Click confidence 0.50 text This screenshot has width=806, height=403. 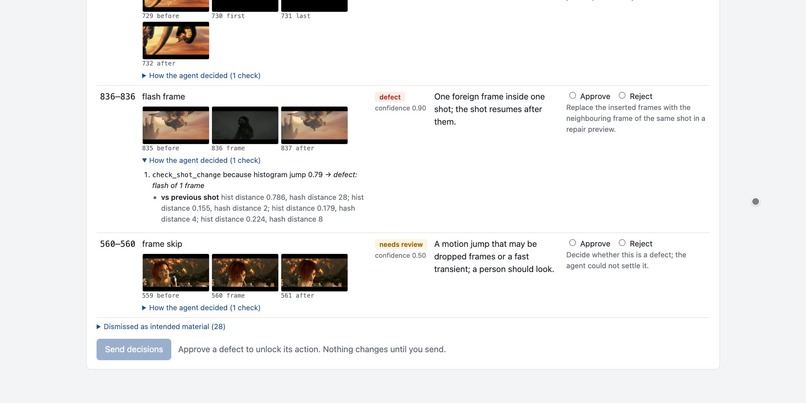[400, 255]
